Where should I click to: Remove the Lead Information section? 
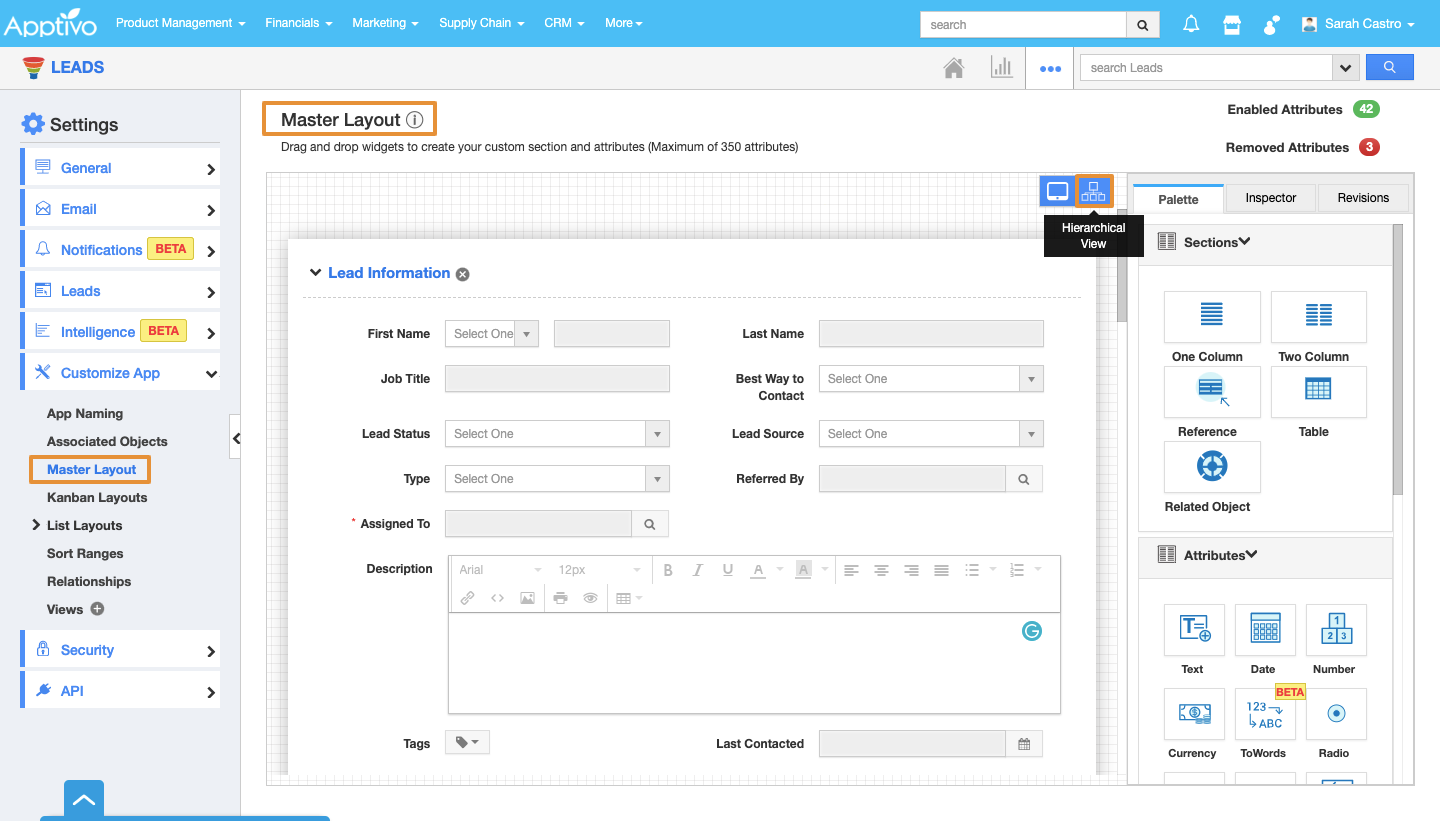pos(463,274)
